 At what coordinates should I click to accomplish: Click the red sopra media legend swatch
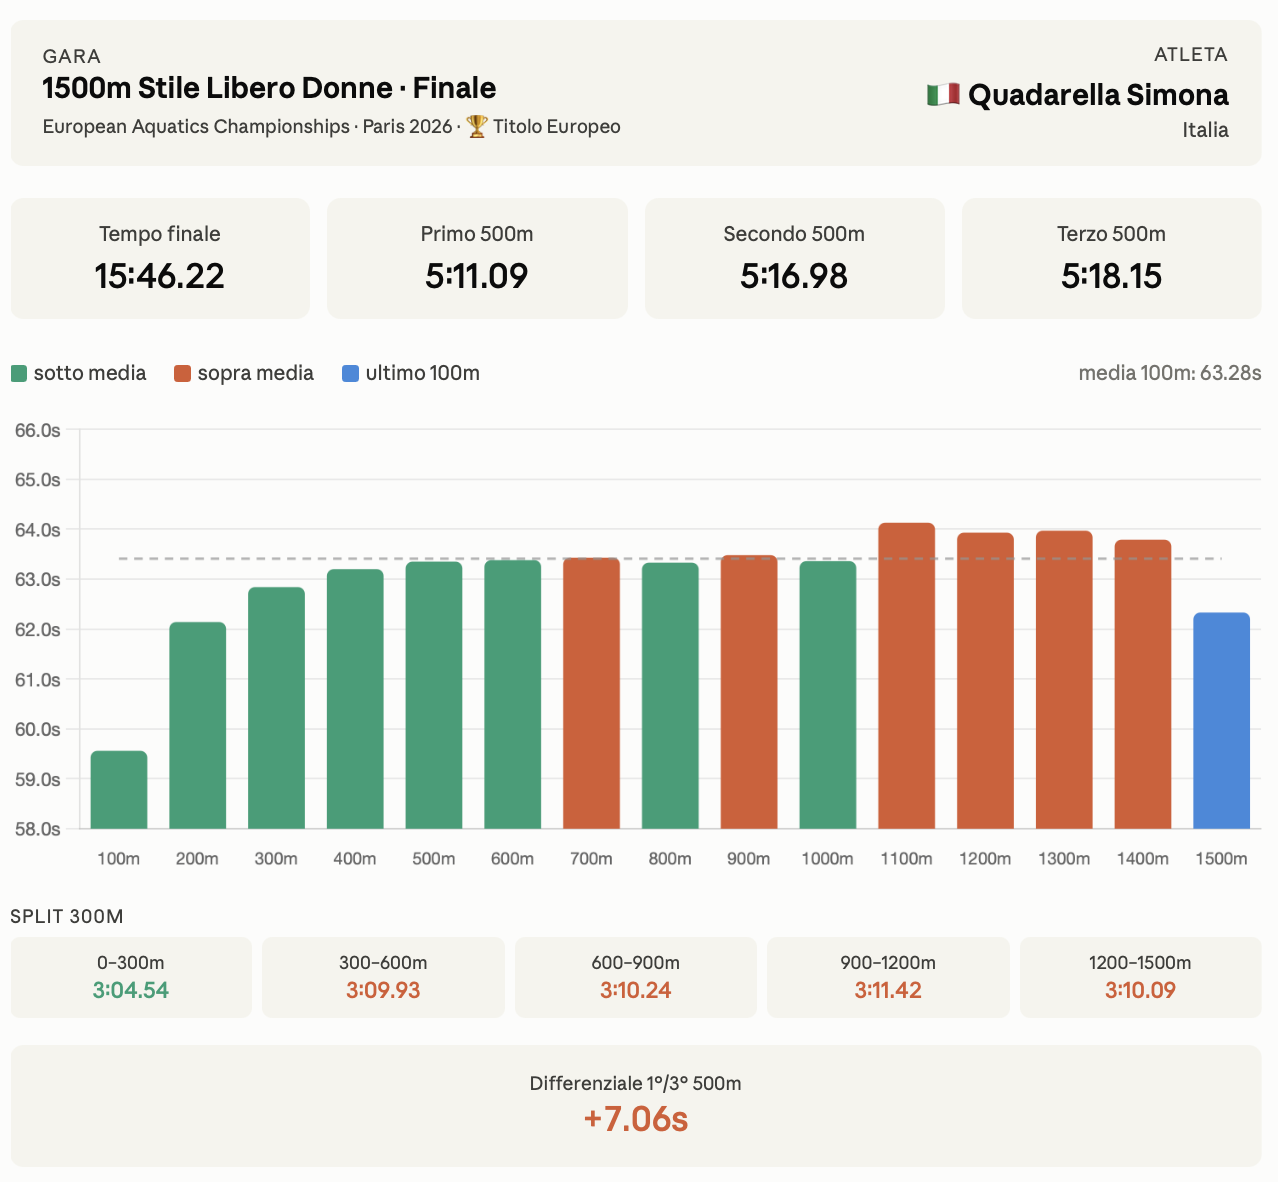(x=182, y=373)
